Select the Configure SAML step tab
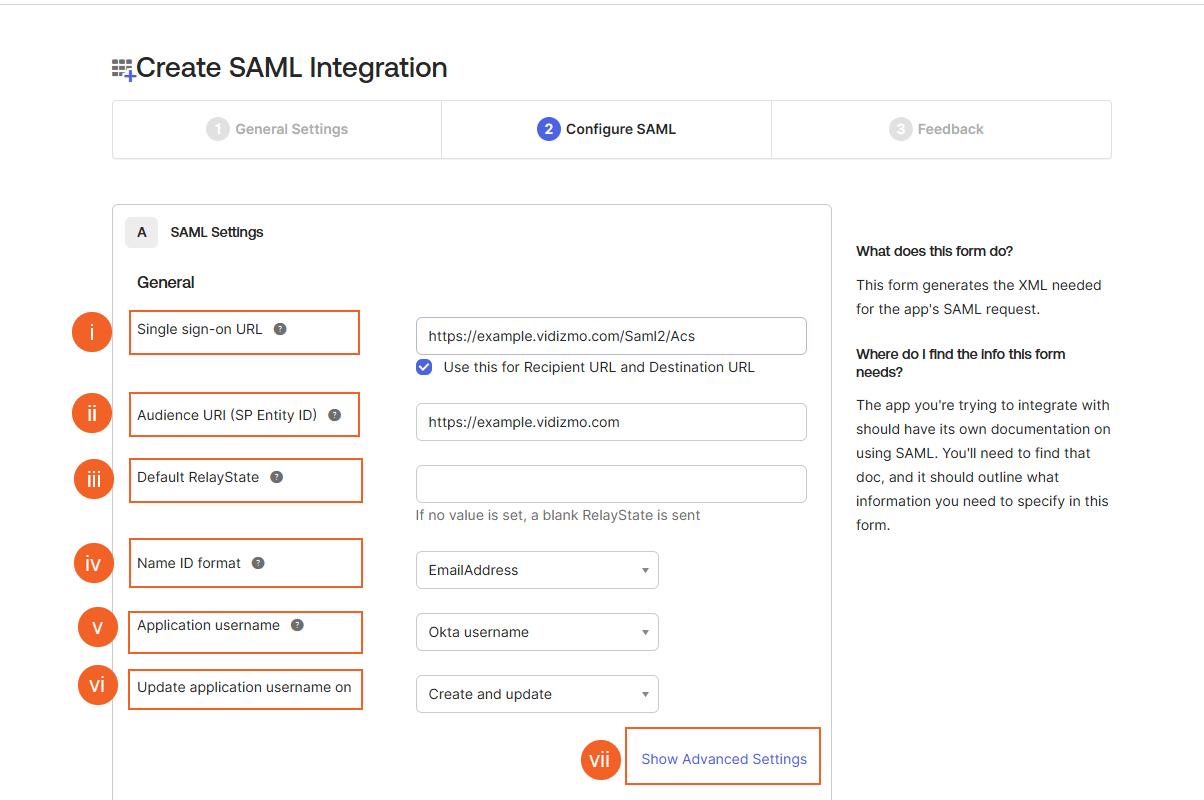The width and height of the screenshot is (1204, 800). [607, 129]
